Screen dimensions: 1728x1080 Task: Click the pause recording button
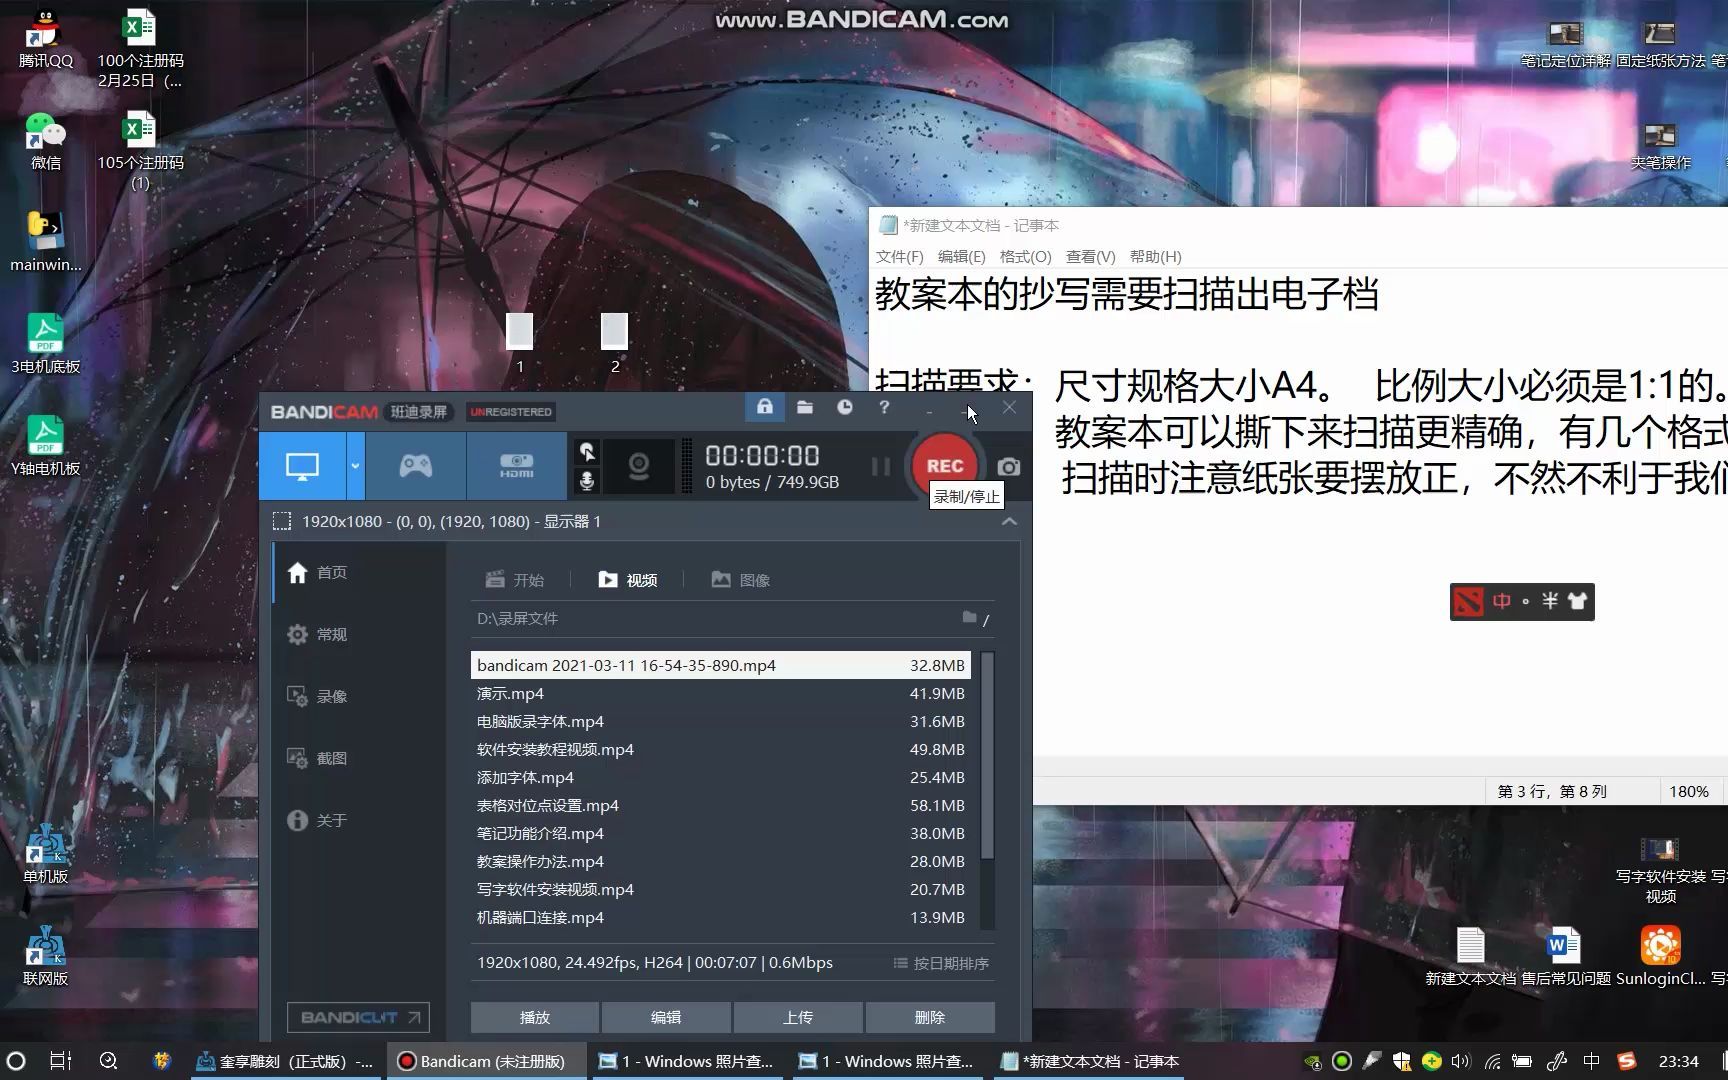[x=881, y=466]
